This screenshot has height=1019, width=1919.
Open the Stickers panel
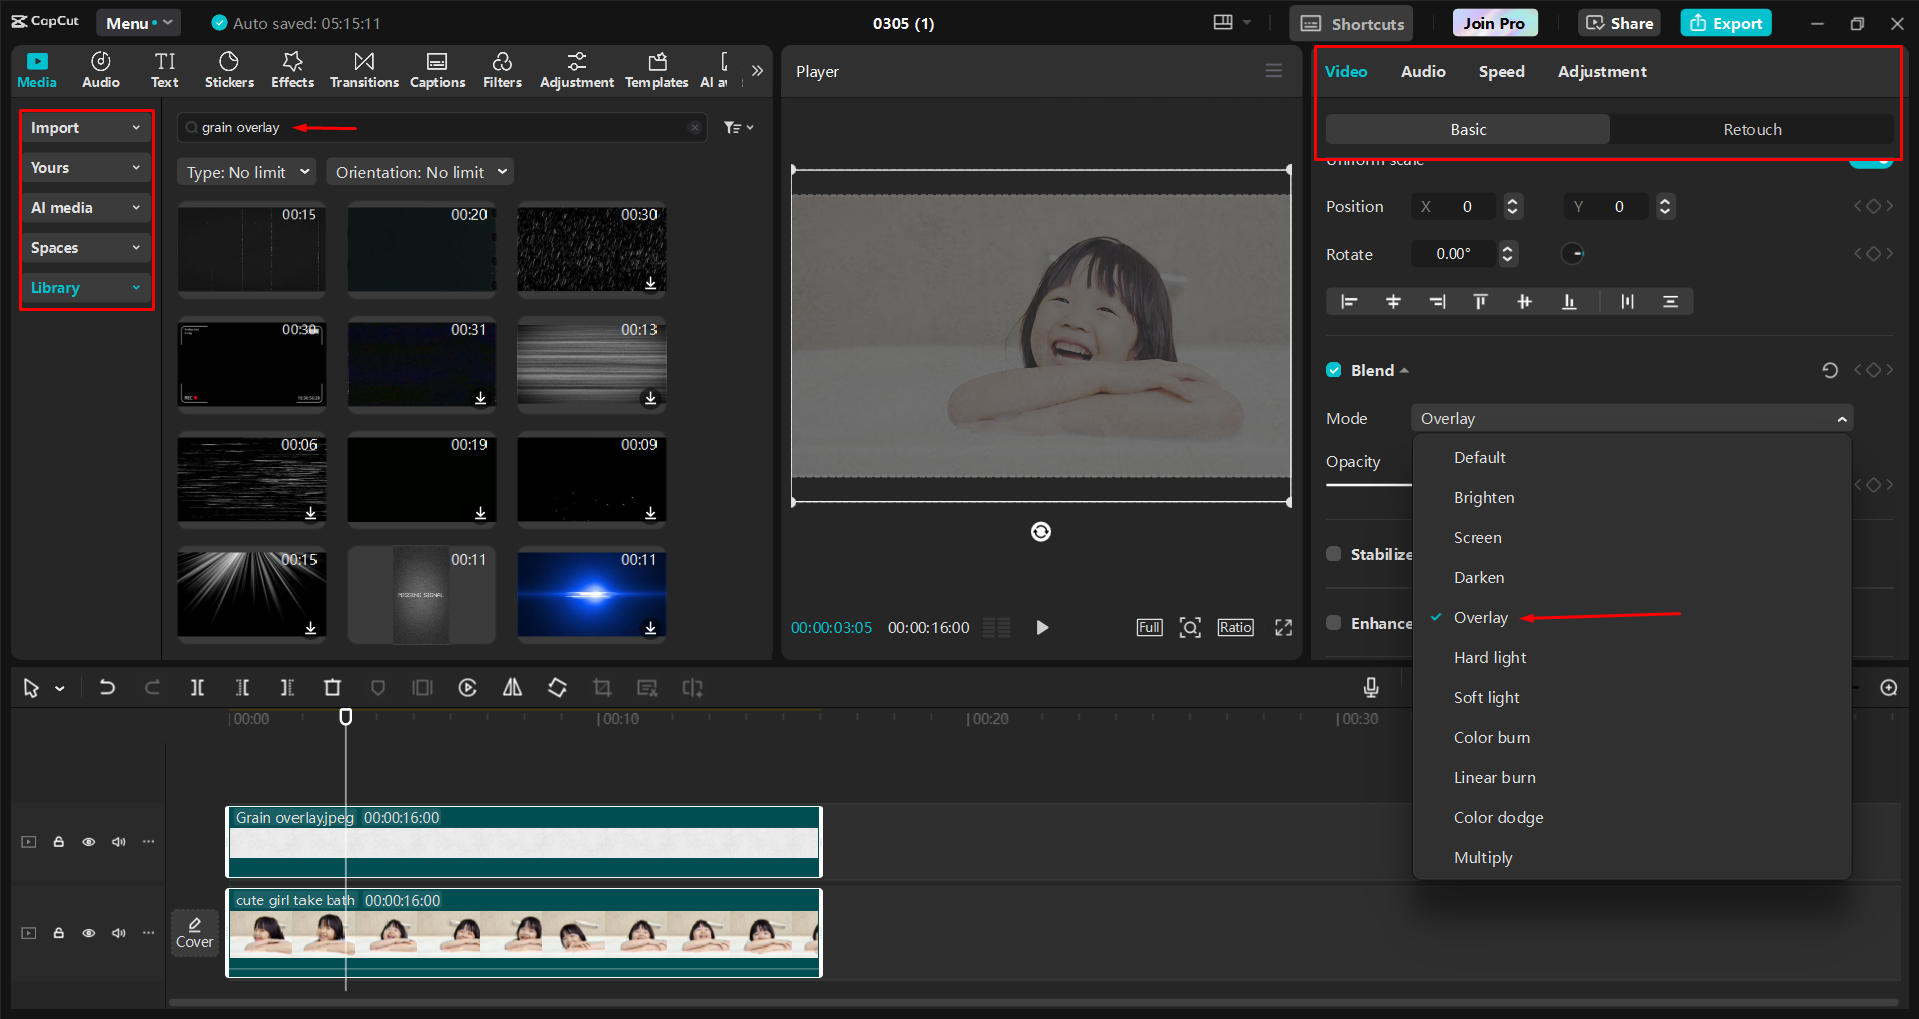[x=229, y=69]
